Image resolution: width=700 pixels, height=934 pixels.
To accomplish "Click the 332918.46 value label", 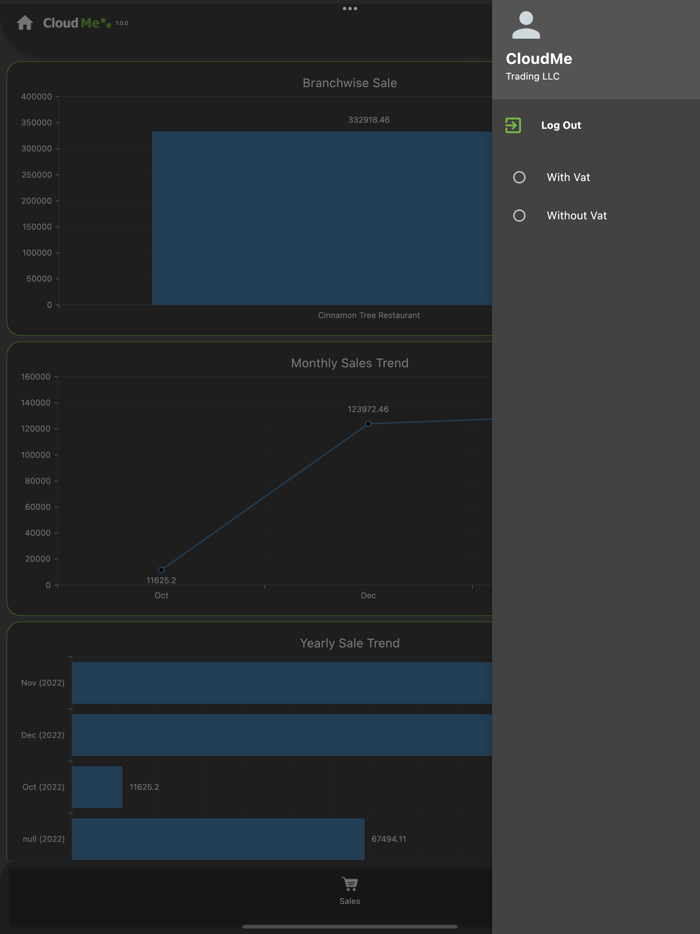I will pyautogui.click(x=369, y=120).
